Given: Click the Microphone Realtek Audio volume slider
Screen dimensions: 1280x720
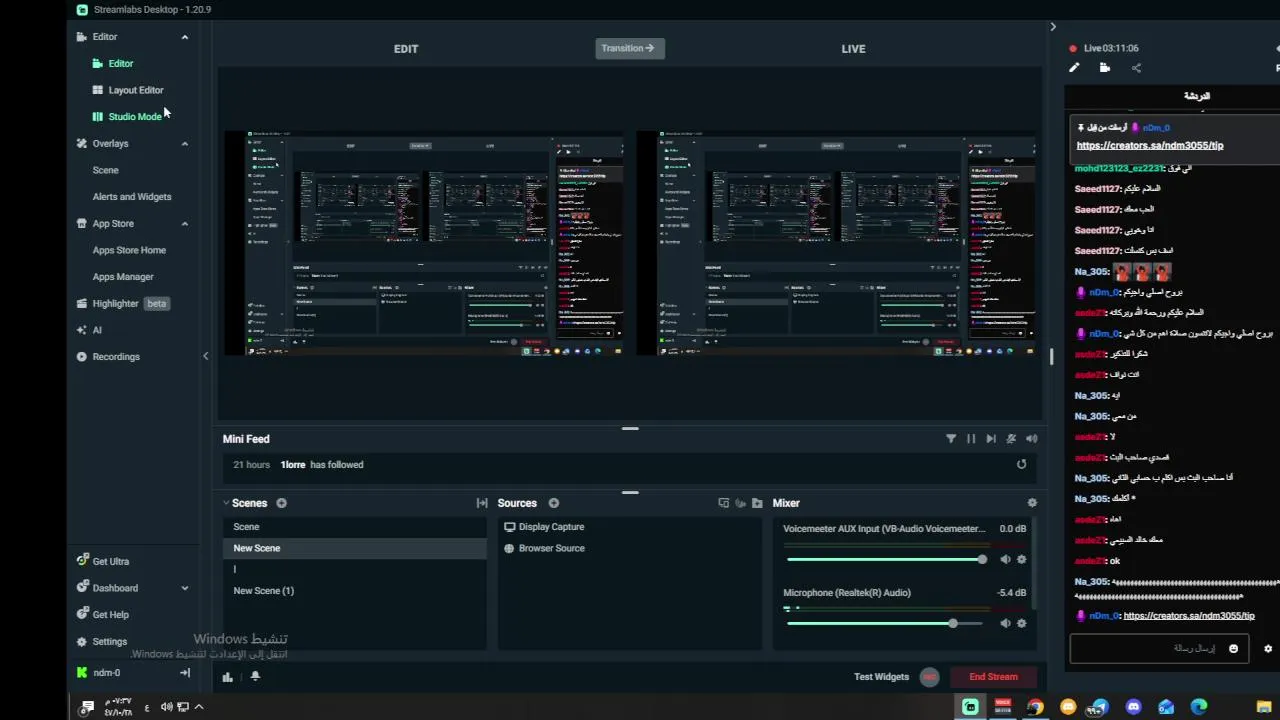Looking at the screenshot, I should 885,623.
